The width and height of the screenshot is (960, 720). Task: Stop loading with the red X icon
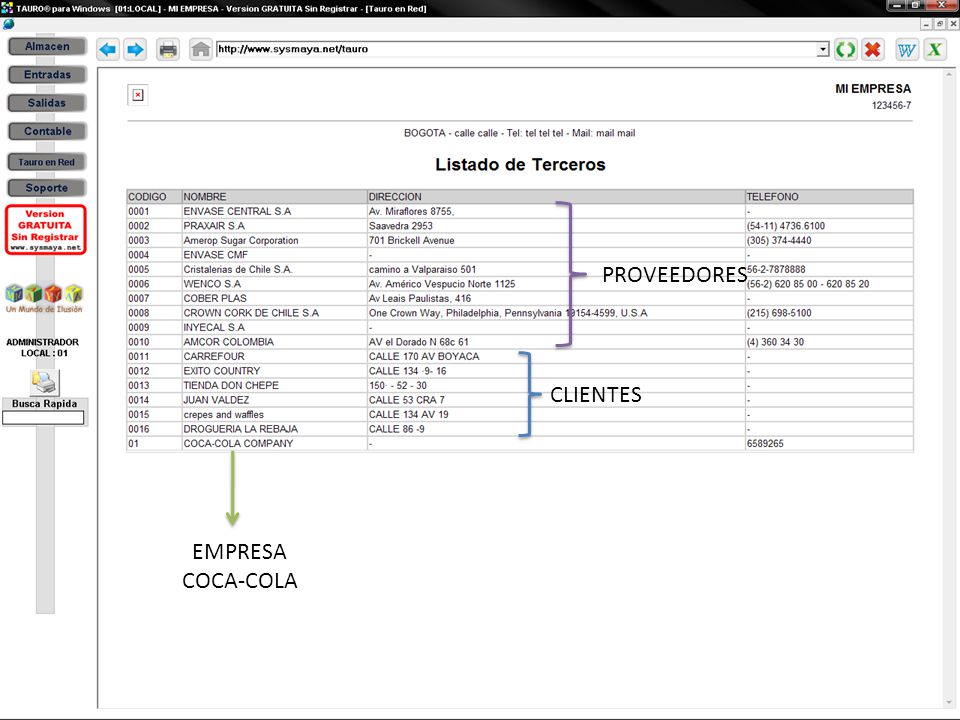pos(873,49)
